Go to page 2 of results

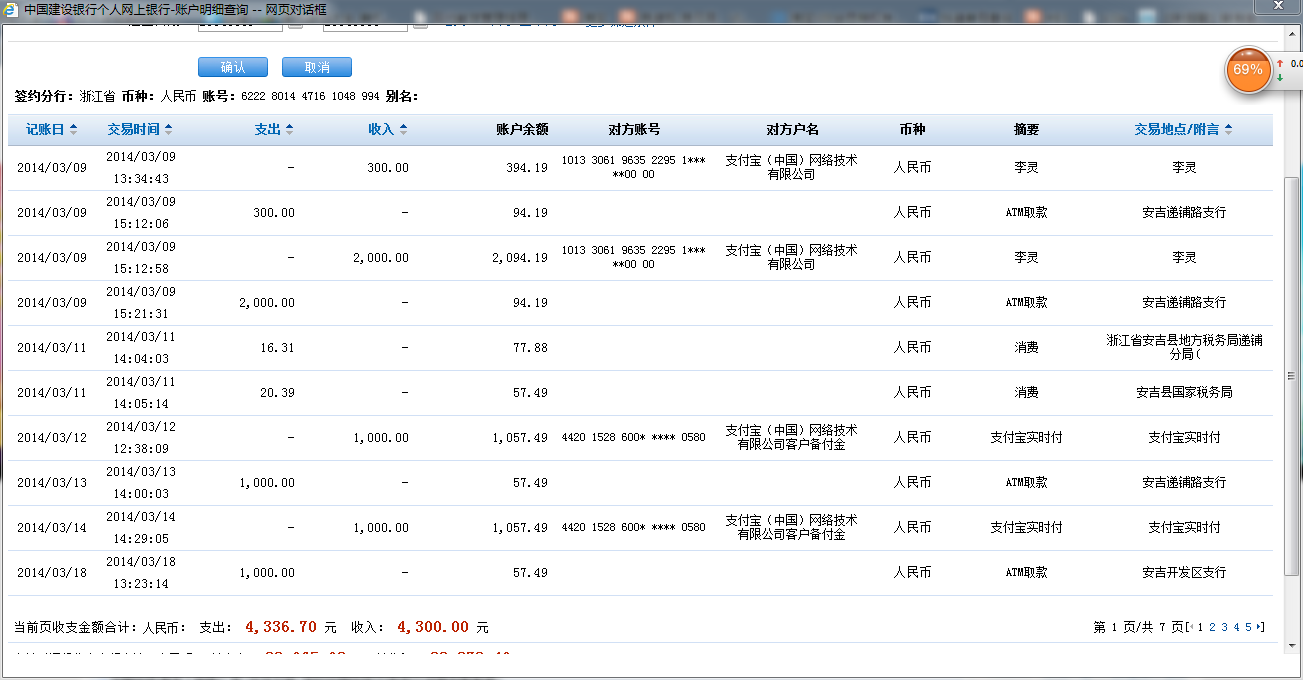(1212, 627)
